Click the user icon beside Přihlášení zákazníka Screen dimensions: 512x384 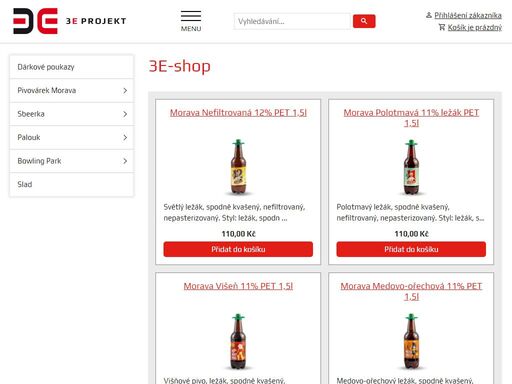pos(429,15)
